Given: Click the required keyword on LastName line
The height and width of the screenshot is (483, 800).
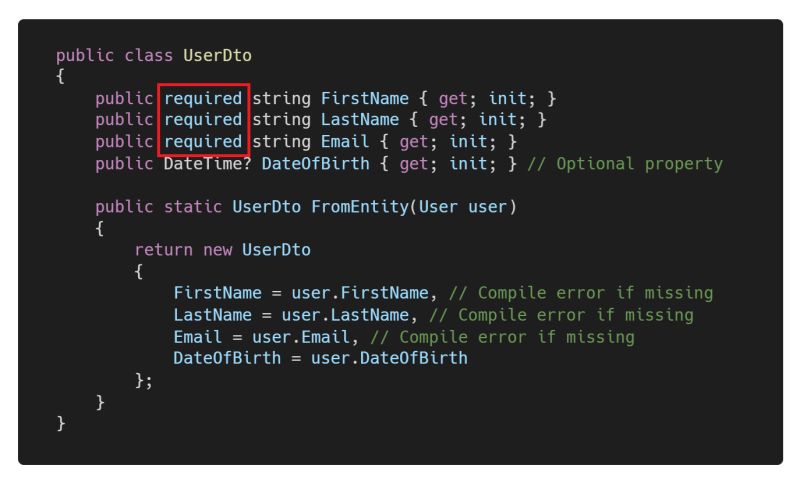Looking at the screenshot, I should tap(203, 120).
